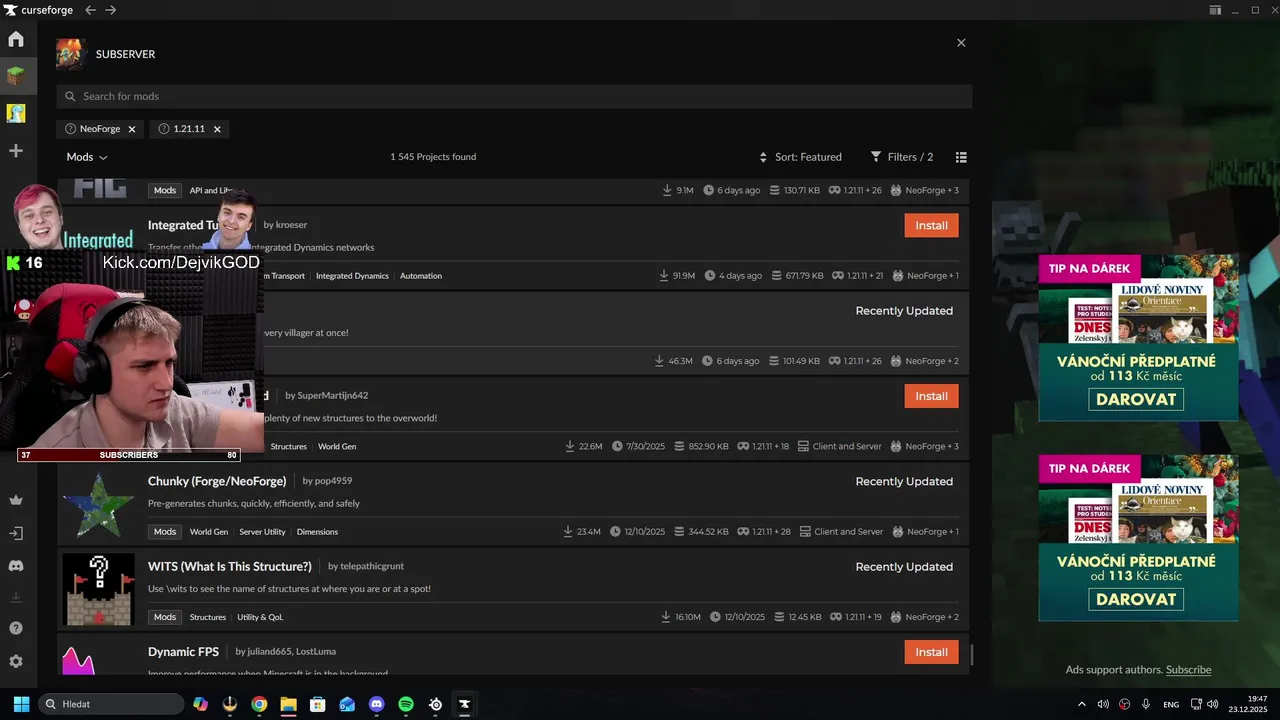Open the Discord icon in CurseForge sidebar

tap(16, 566)
